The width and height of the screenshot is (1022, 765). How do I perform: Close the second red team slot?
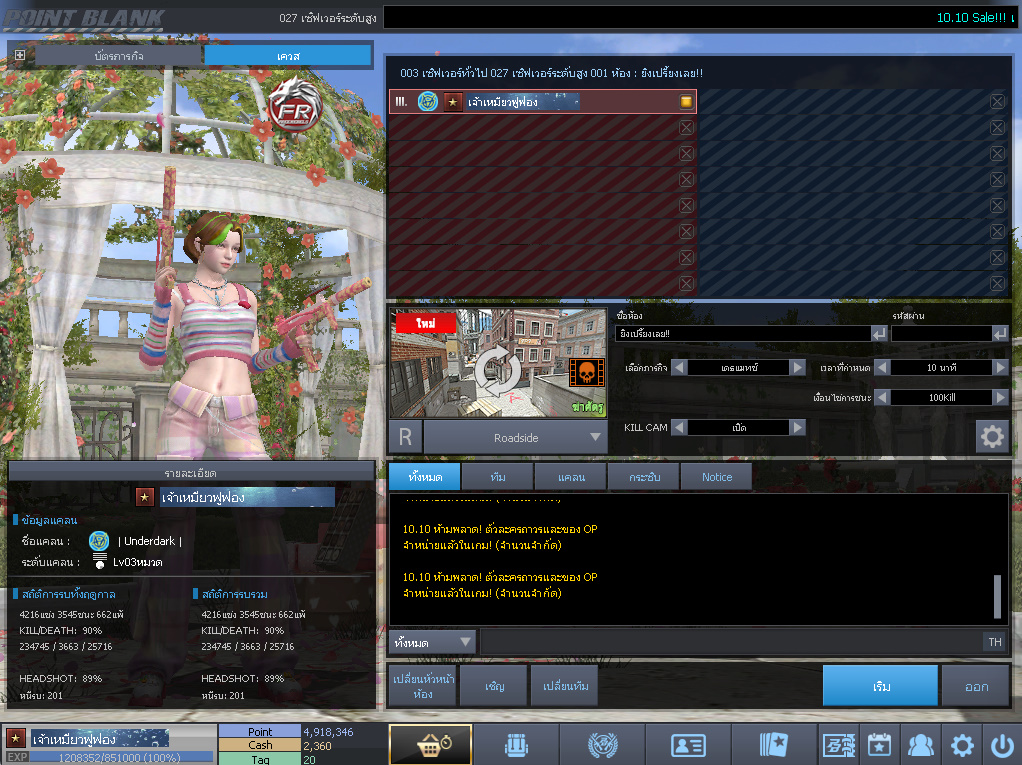(686, 128)
